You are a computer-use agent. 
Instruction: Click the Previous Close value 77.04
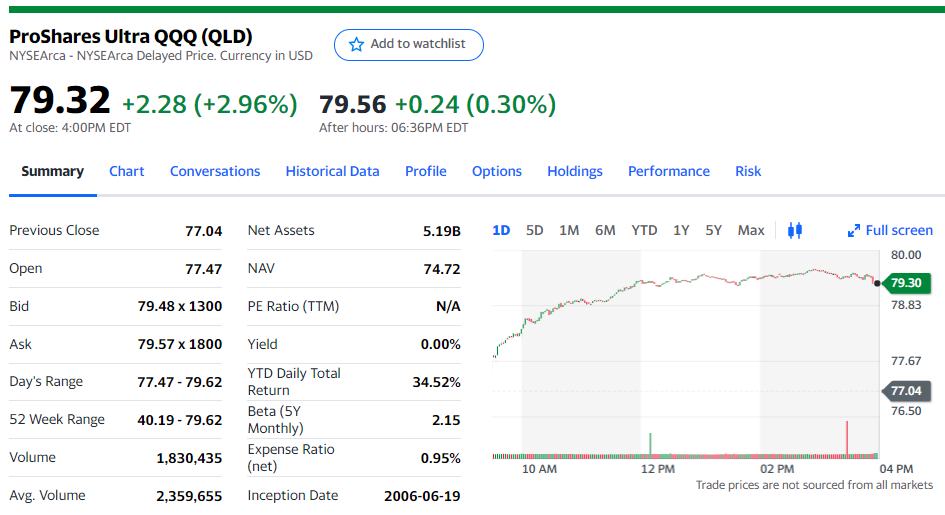point(204,231)
